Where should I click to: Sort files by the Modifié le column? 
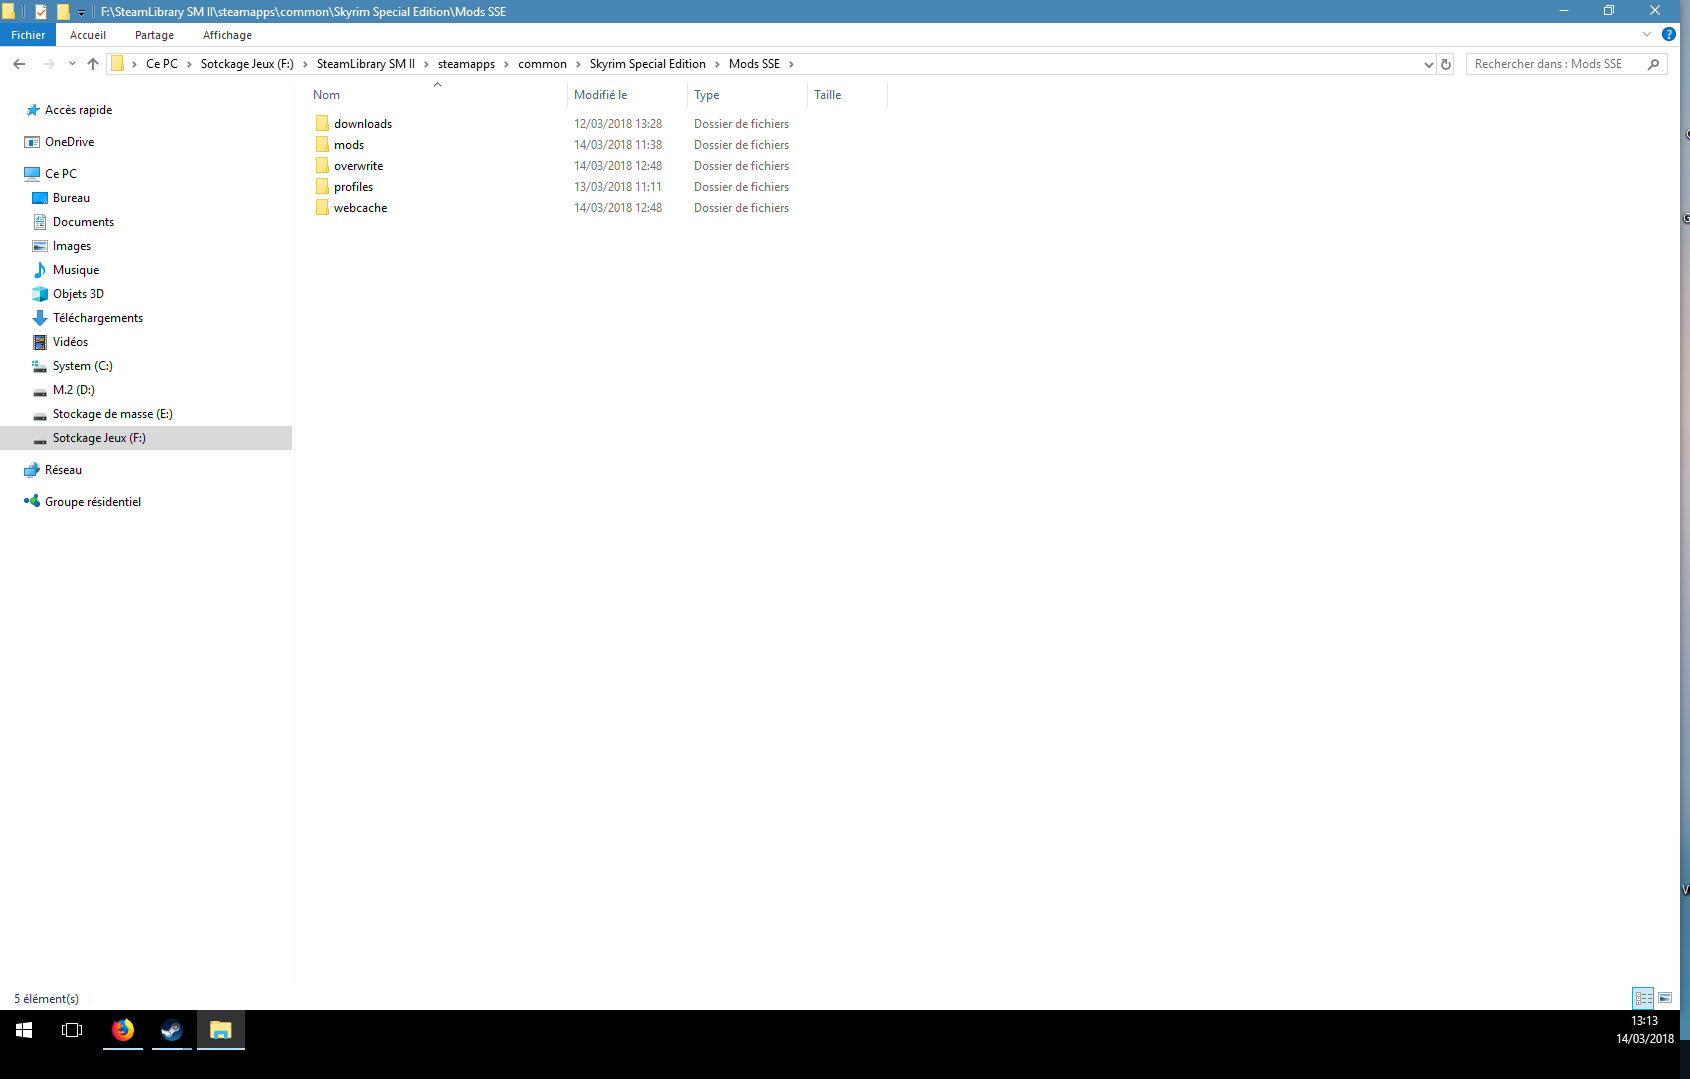point(601,95)
